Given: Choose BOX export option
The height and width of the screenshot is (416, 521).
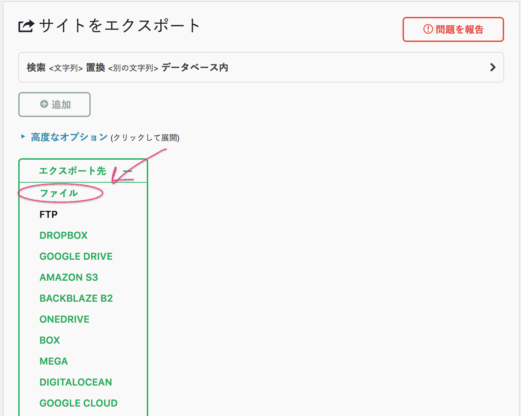Looking at the screenshot, I should [x=50, y=340].
